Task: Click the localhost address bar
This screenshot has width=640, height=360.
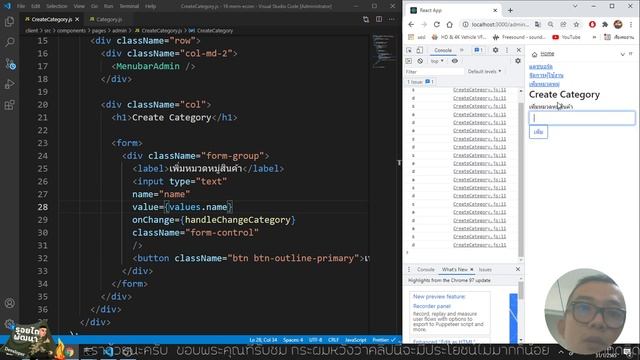Action: point(500,24)
